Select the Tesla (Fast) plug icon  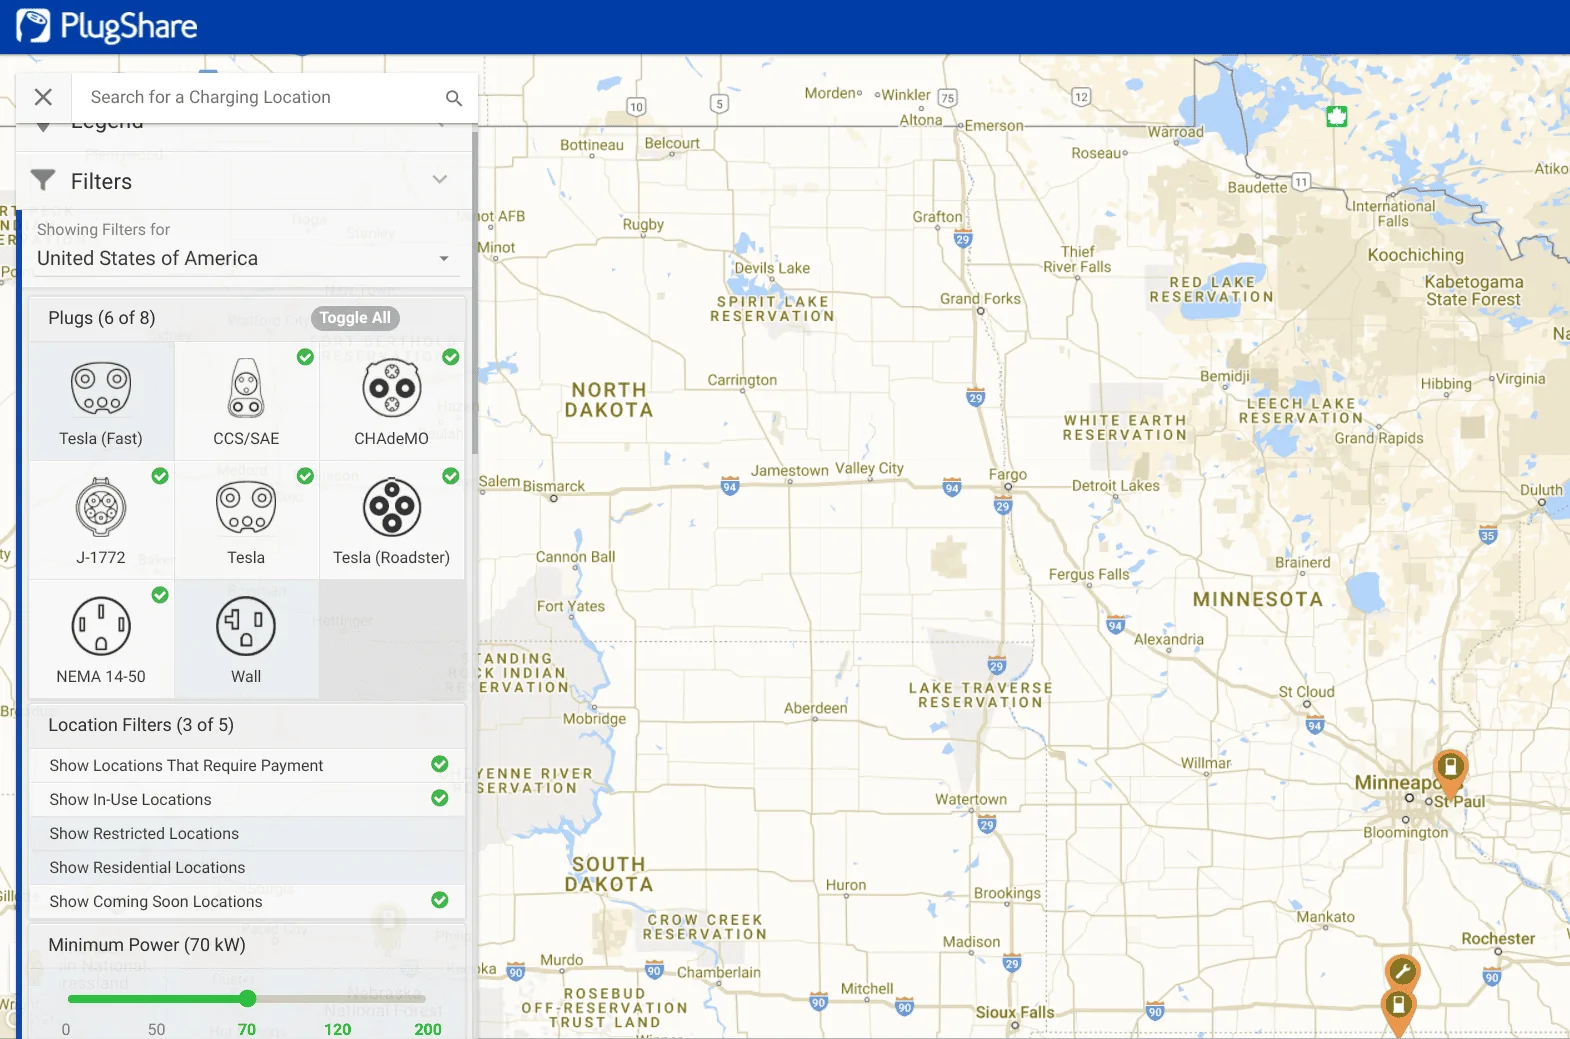tap(101, 402)
